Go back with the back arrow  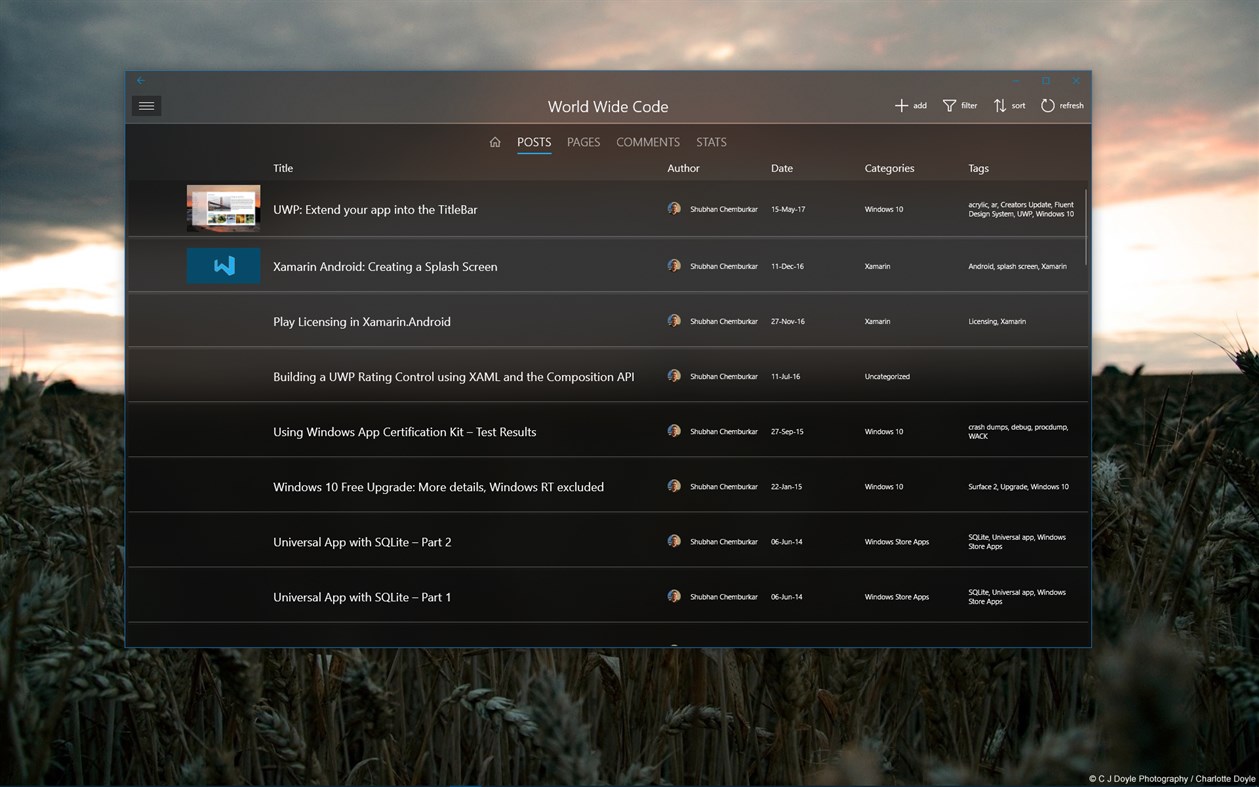click(140, 80)
